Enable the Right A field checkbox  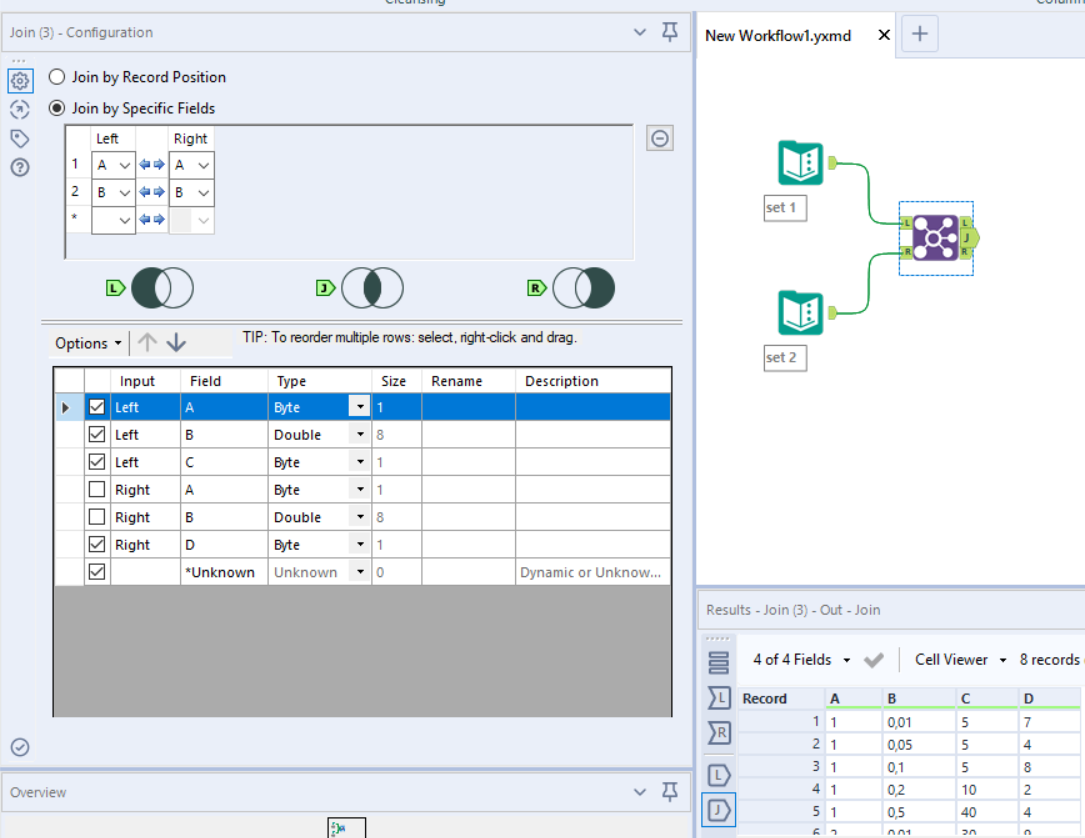pos(97,490)
